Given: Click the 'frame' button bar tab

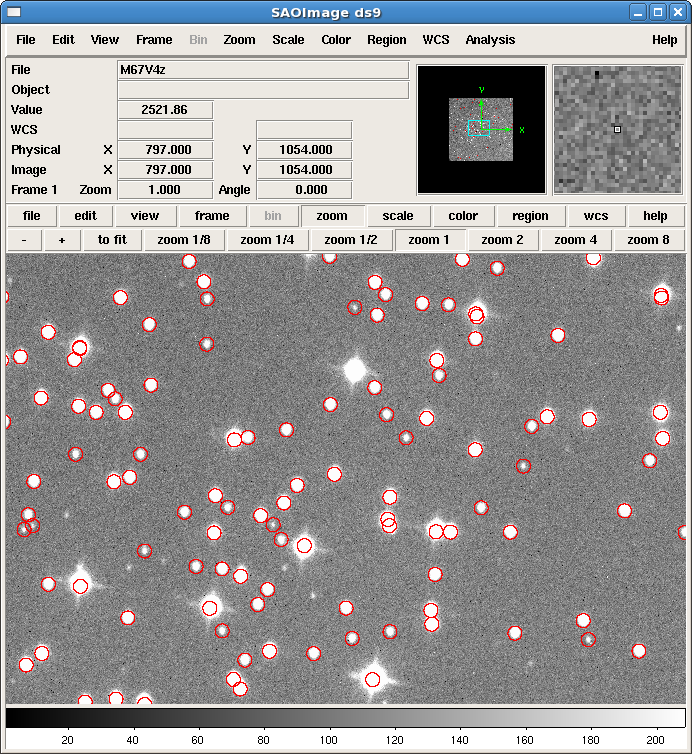Looking at the screenshot, I should pos(212,216).
